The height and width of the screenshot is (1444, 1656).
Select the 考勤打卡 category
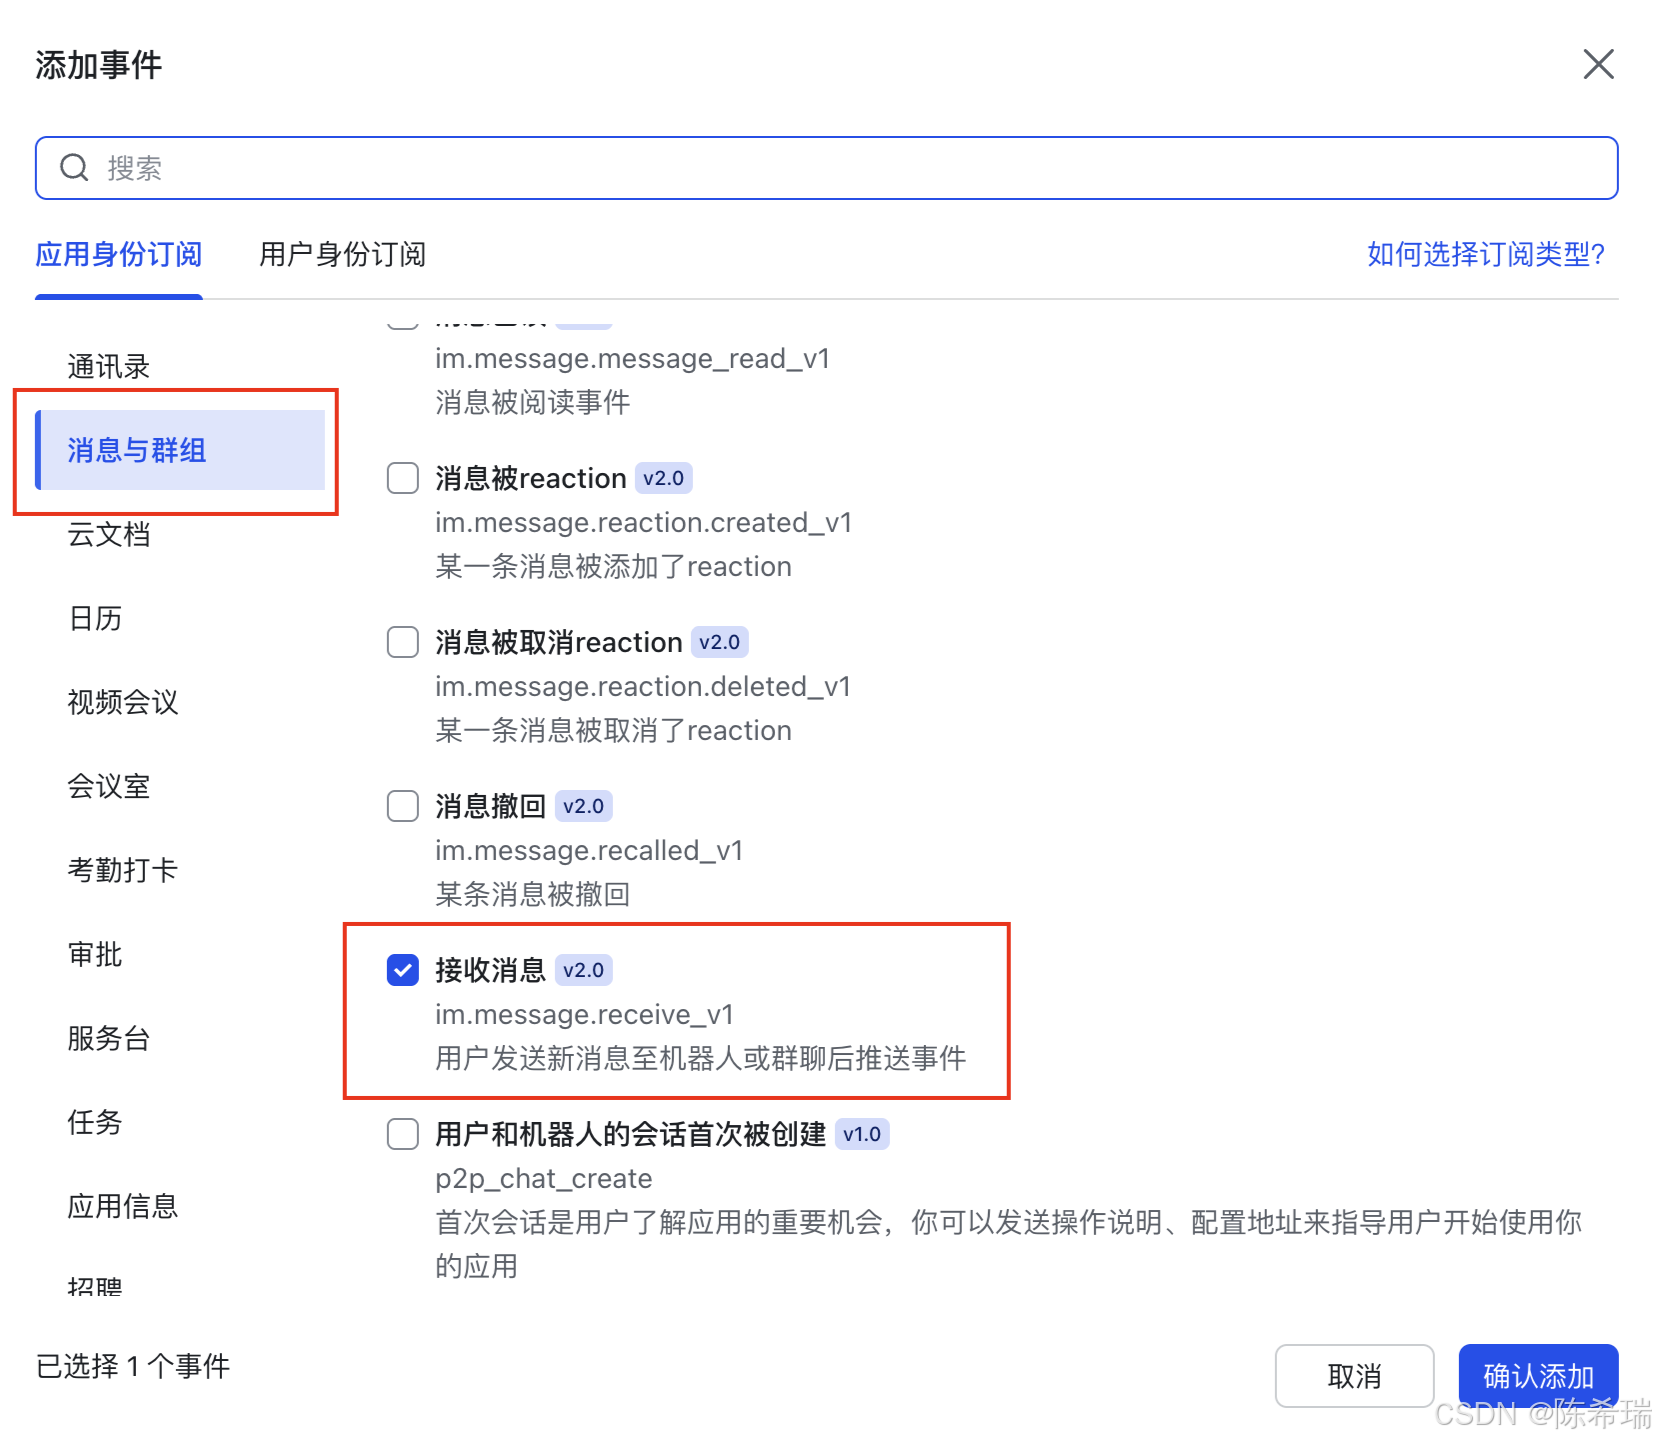click(x=122, y=870)
